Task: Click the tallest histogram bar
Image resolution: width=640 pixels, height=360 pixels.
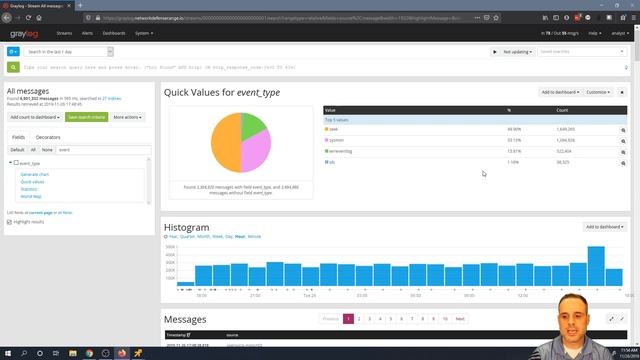Action: coord(596,266)
